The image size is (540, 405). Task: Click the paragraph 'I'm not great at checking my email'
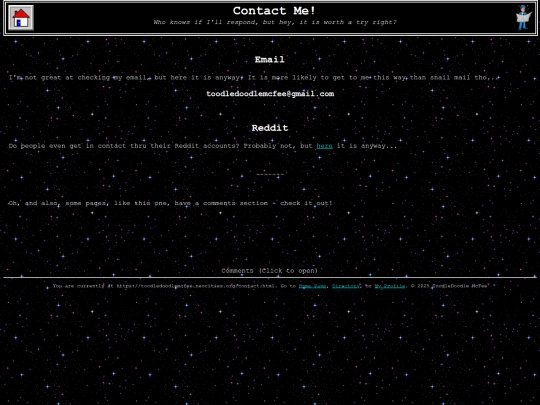[254, 77]
